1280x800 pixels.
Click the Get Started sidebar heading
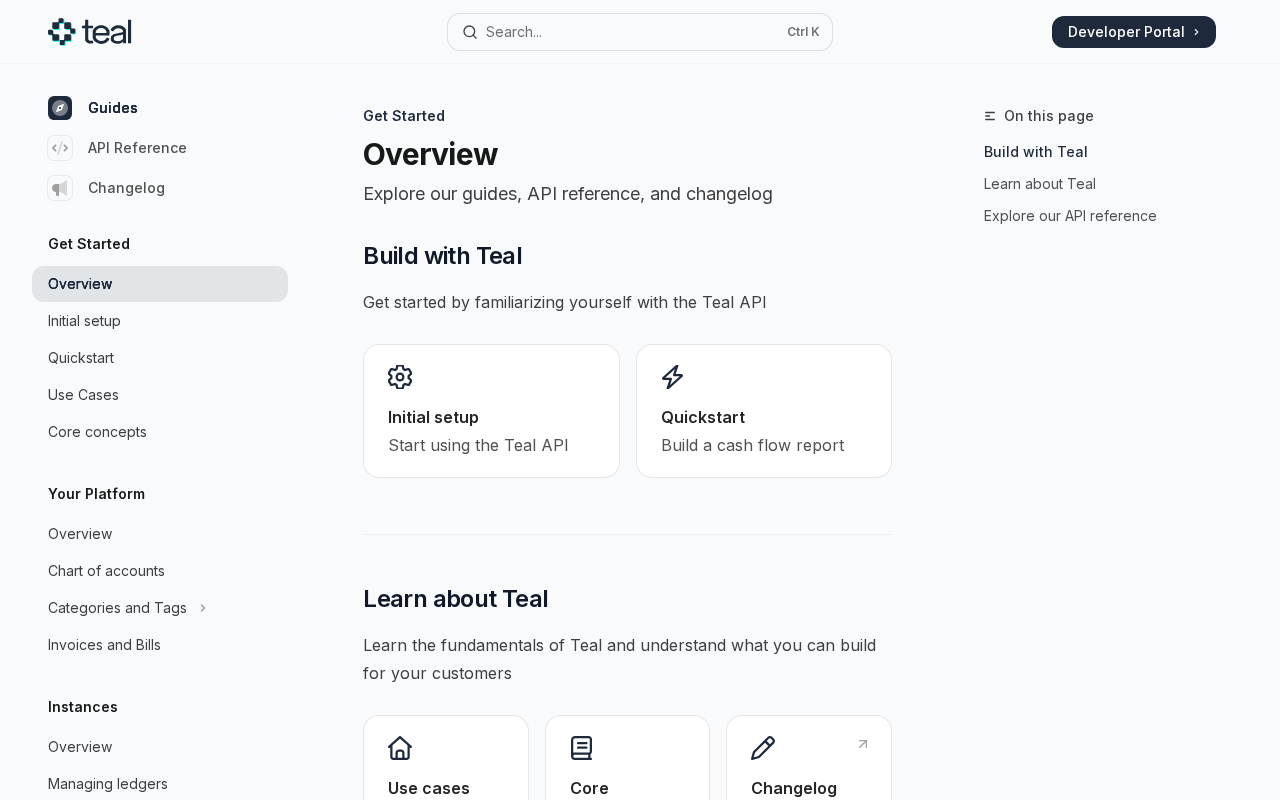point(89,244)
